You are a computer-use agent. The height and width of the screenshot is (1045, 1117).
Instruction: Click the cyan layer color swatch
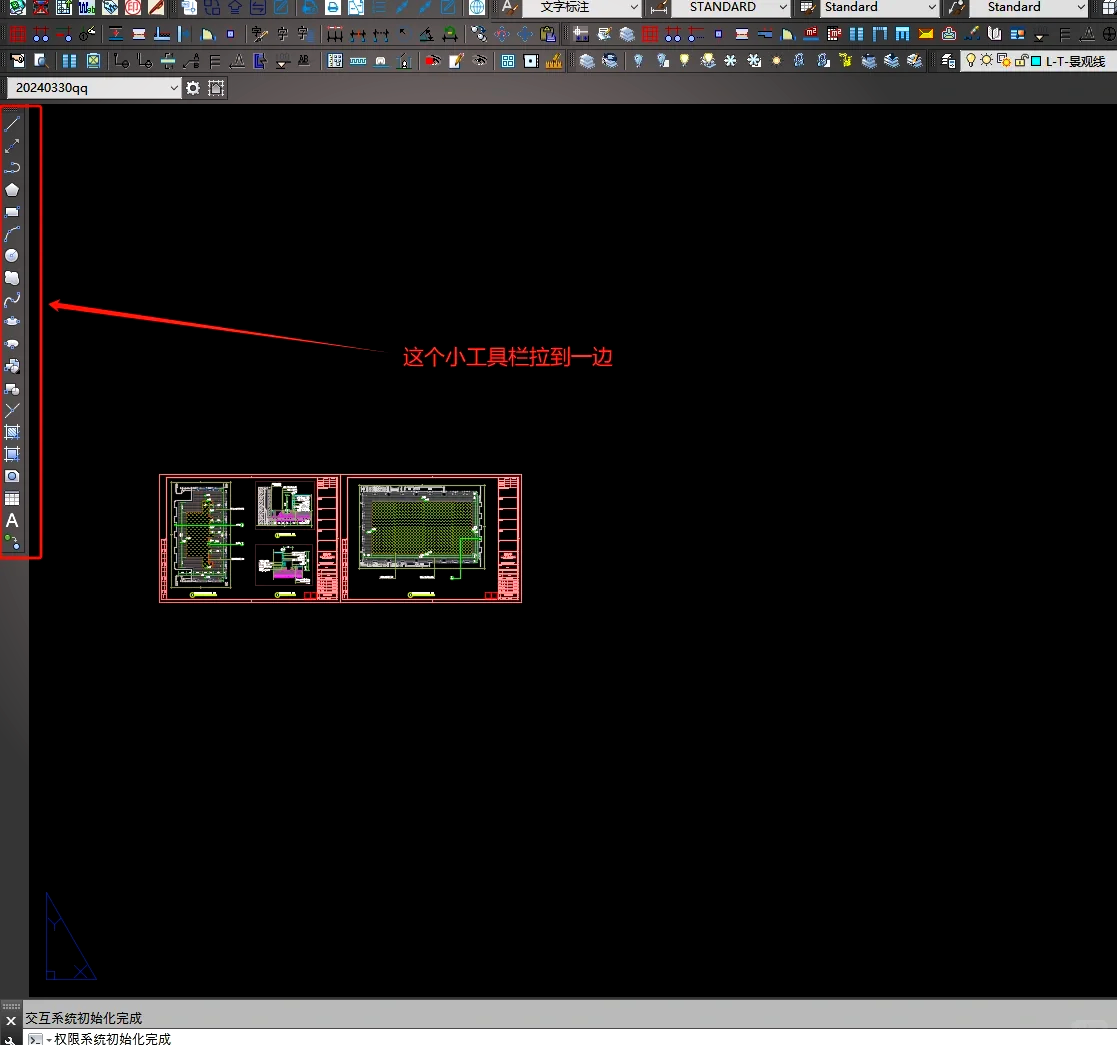tap(1036, 61)
